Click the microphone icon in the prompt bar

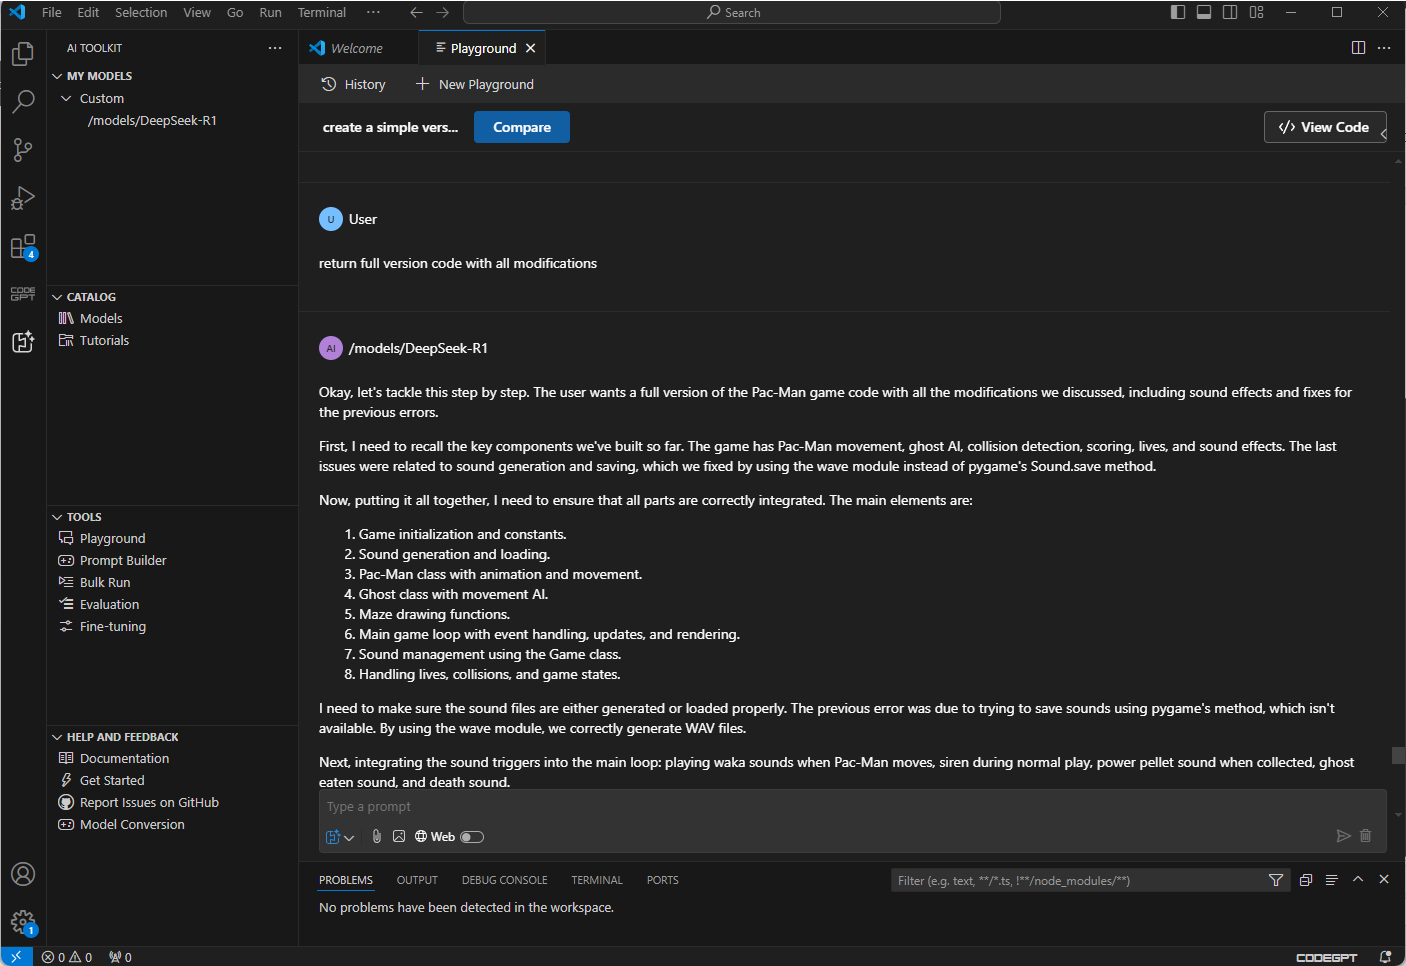point(376,836)
